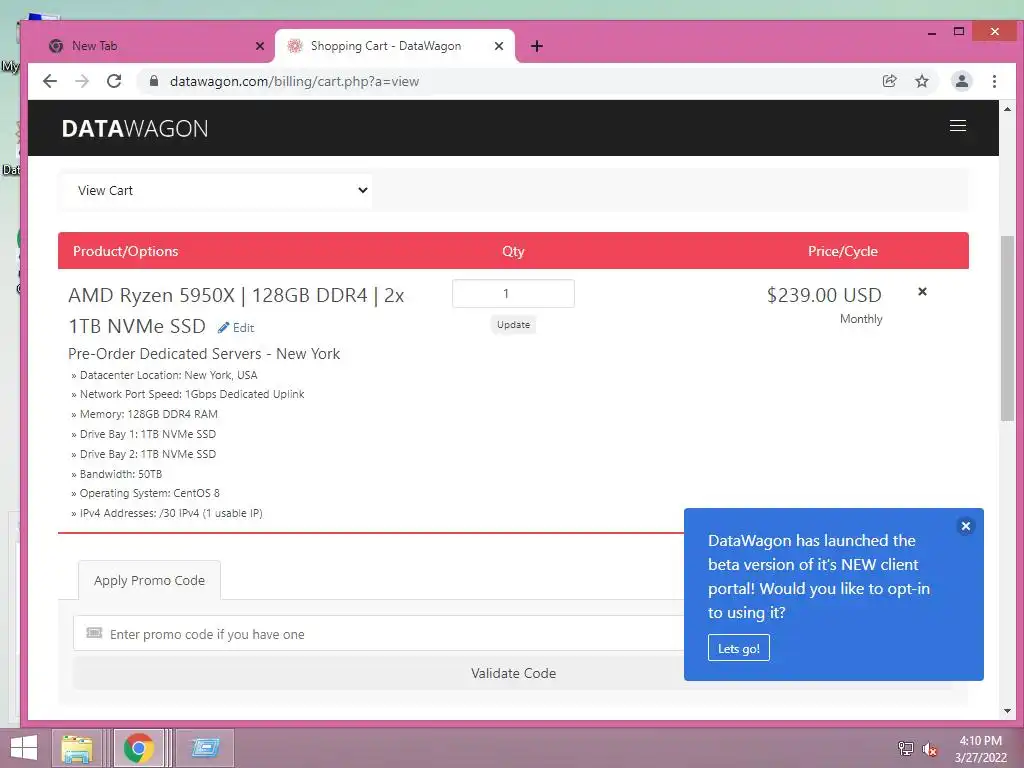Open the taskbar clock showing 4:10 PM
The height and width of the screenshot is (768, 1024).
point(980,749)
